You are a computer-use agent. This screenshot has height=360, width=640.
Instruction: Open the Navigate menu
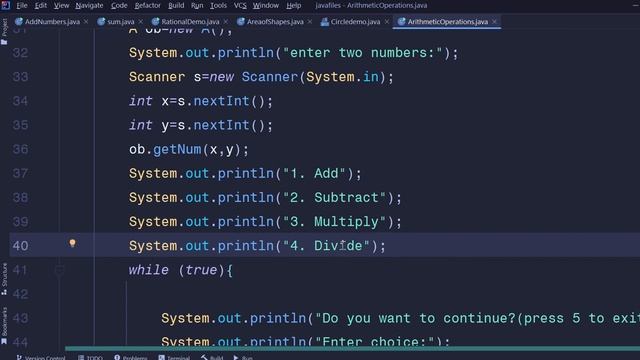click(89, 5)
